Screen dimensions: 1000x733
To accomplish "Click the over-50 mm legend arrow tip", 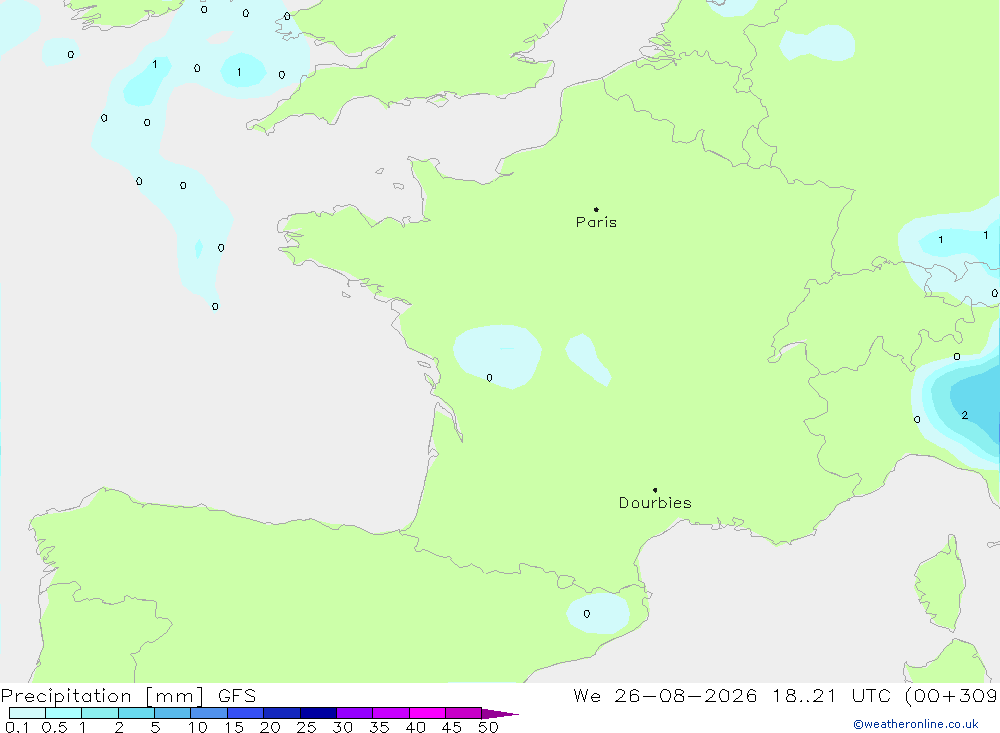I will click(501, 714).
